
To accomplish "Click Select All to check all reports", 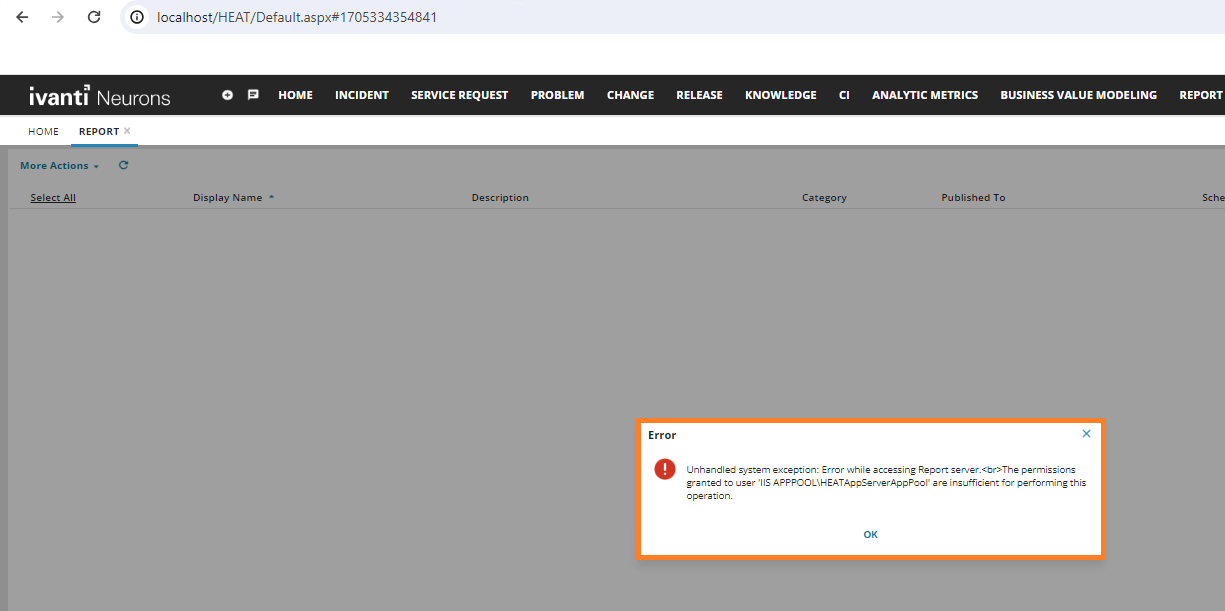I will 52,197.
